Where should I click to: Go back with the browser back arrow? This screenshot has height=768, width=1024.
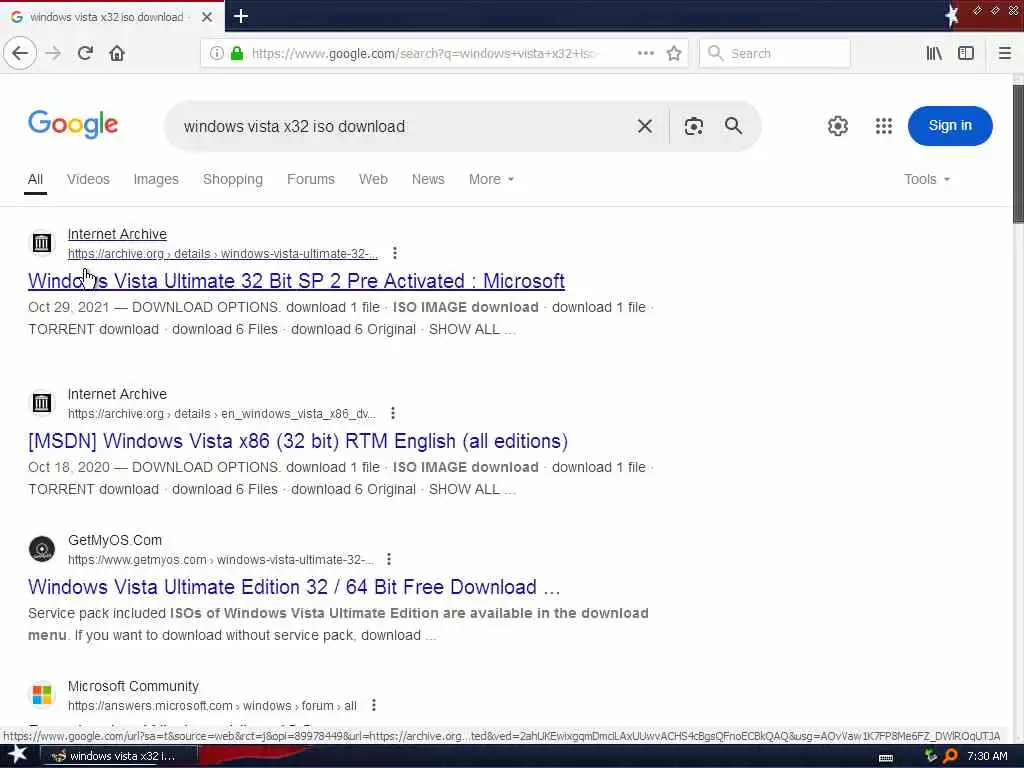20,54
